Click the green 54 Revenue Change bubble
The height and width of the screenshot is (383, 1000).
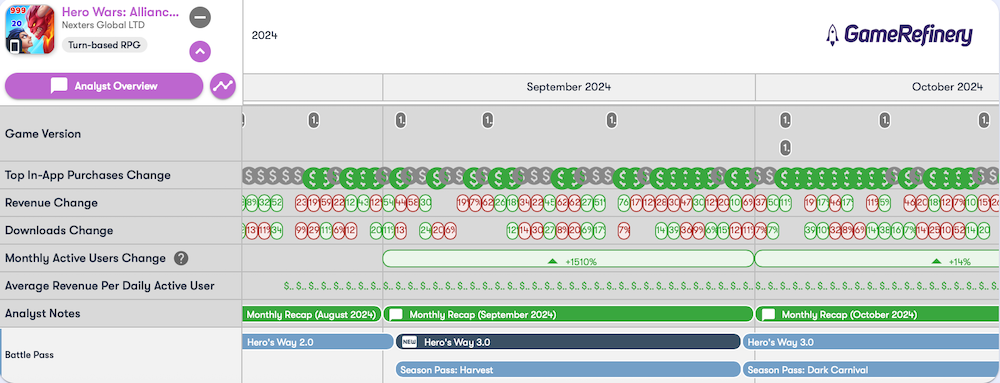[x=388, y=203]
